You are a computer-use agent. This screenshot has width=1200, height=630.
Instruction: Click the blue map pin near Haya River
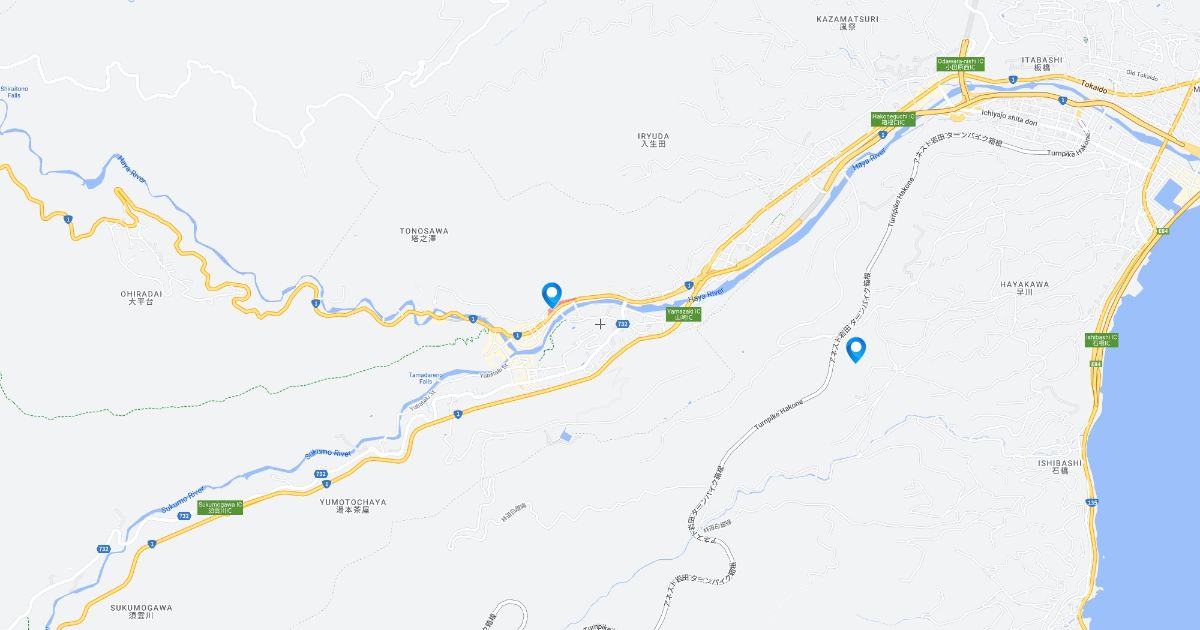click(551, 295)
